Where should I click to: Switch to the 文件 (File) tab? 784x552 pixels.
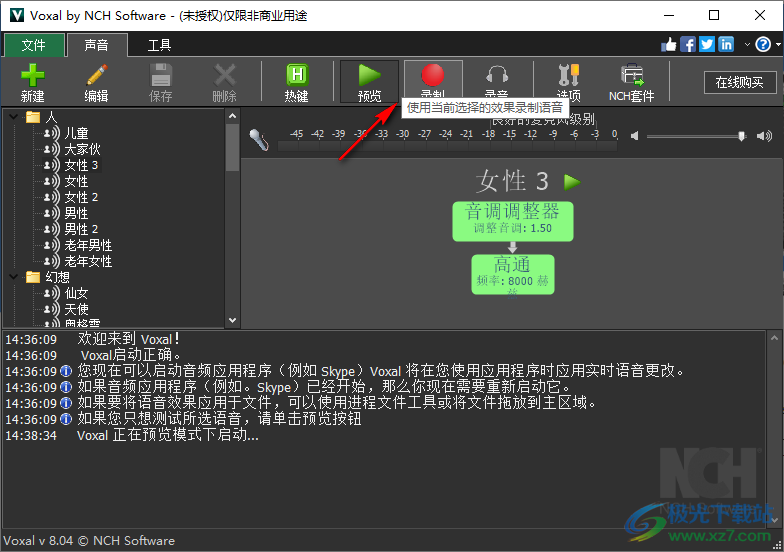point(34,46)
